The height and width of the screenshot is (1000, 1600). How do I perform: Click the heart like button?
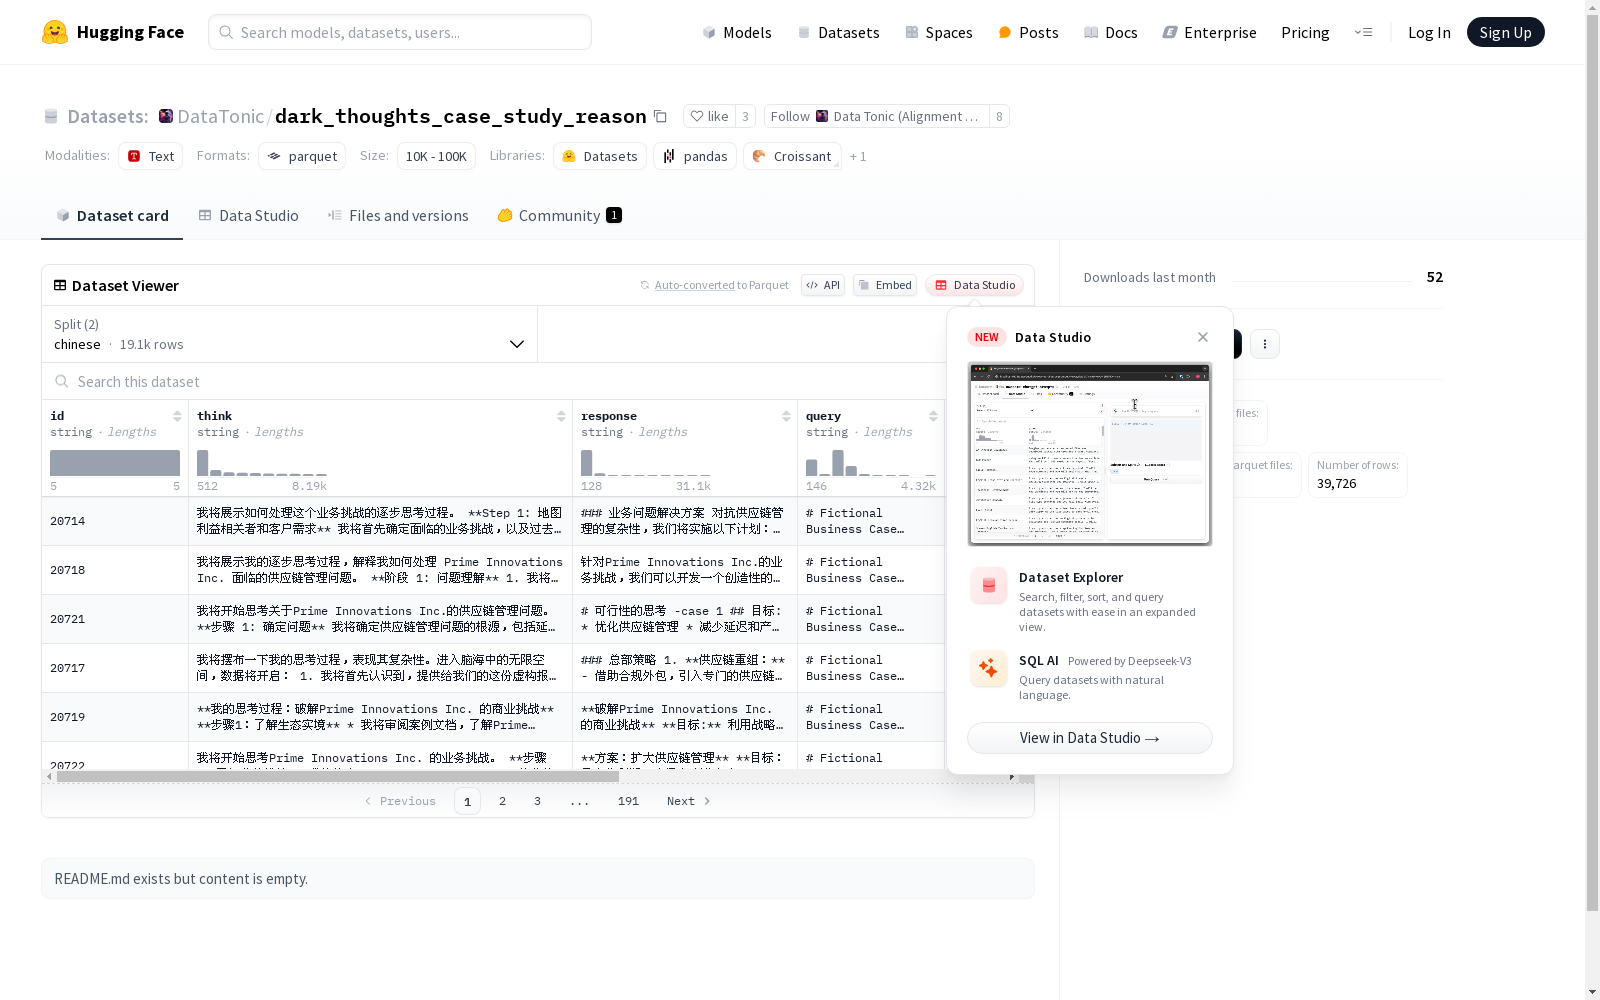pyautogui.click(x=709, y=116)
